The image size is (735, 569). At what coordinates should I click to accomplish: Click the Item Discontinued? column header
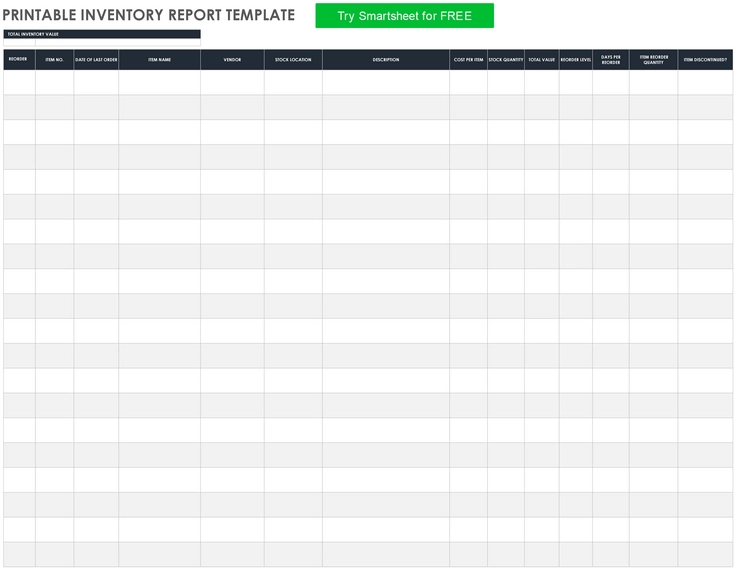(705, 60)
